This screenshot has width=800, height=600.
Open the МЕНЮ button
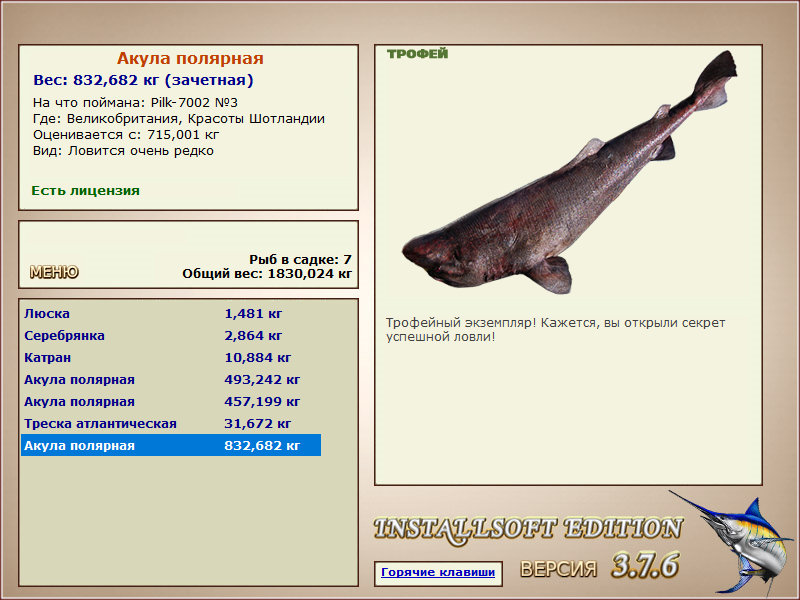54,272
